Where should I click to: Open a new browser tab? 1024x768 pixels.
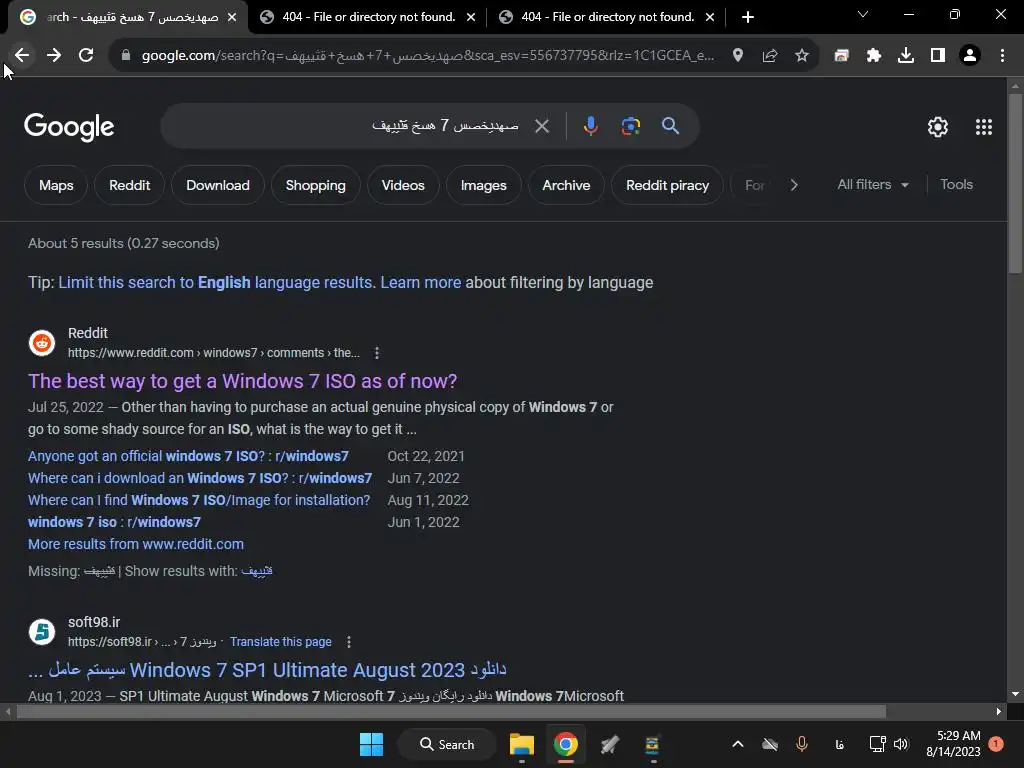coord(748,18)
